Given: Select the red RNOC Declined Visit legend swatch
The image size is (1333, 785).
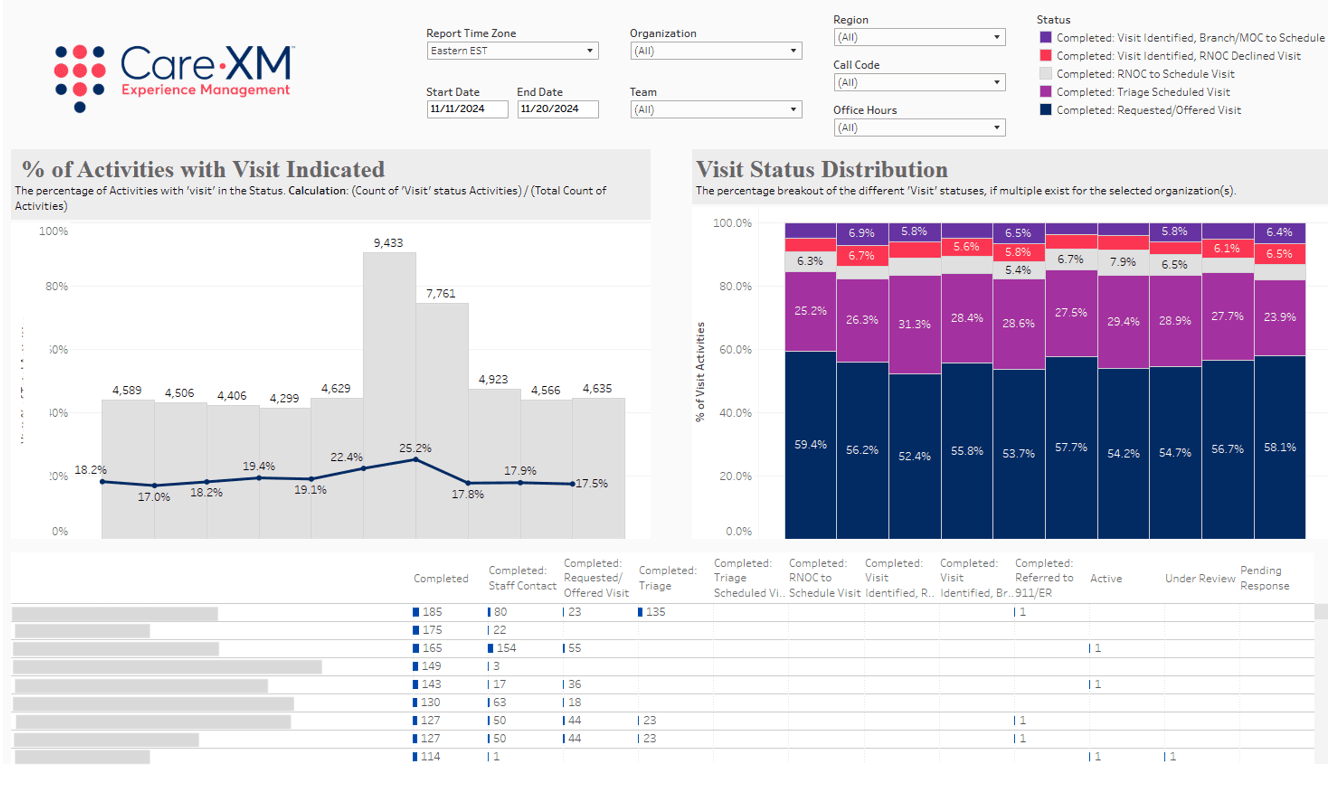Looking at the screenshot, I should click(1046, 56).
